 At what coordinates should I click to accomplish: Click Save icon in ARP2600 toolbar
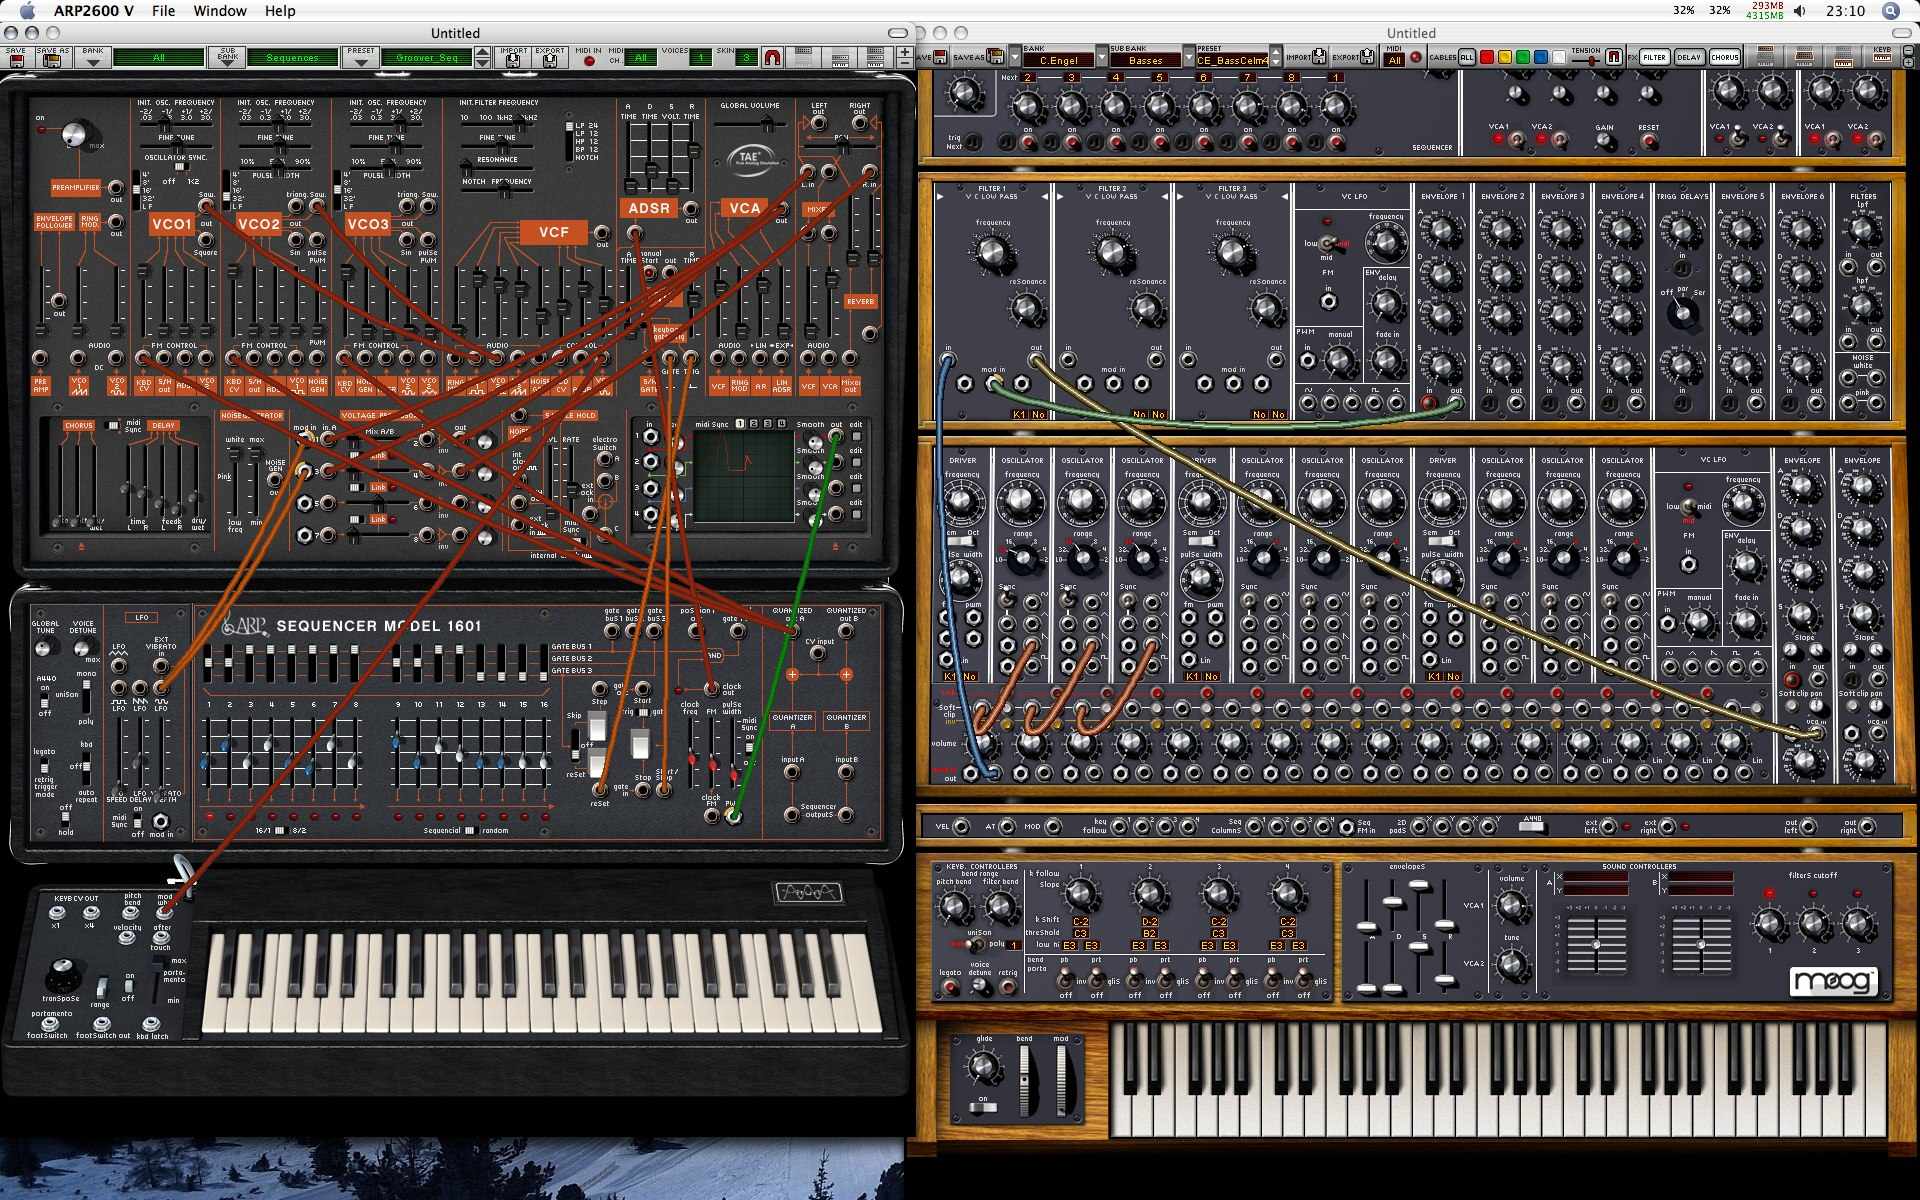[x=16, y=61]
